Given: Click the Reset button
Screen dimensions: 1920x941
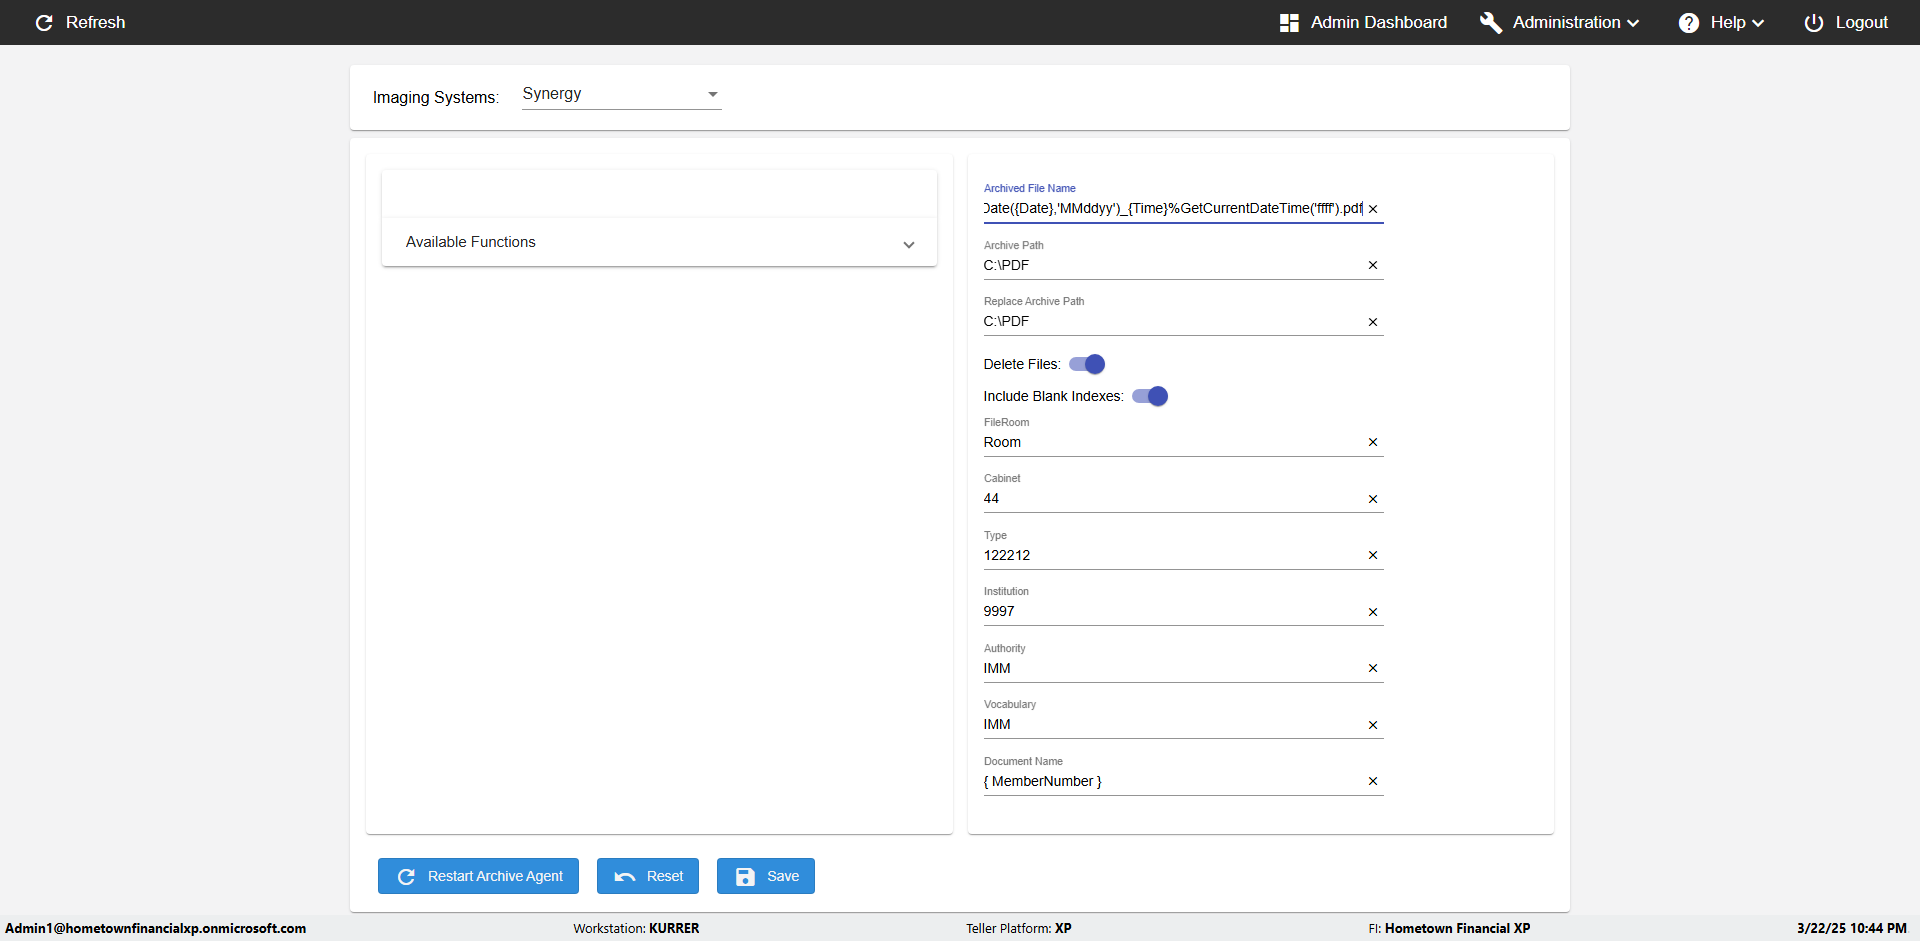Looking at the screenshot, I should click(x=647, y=876).
